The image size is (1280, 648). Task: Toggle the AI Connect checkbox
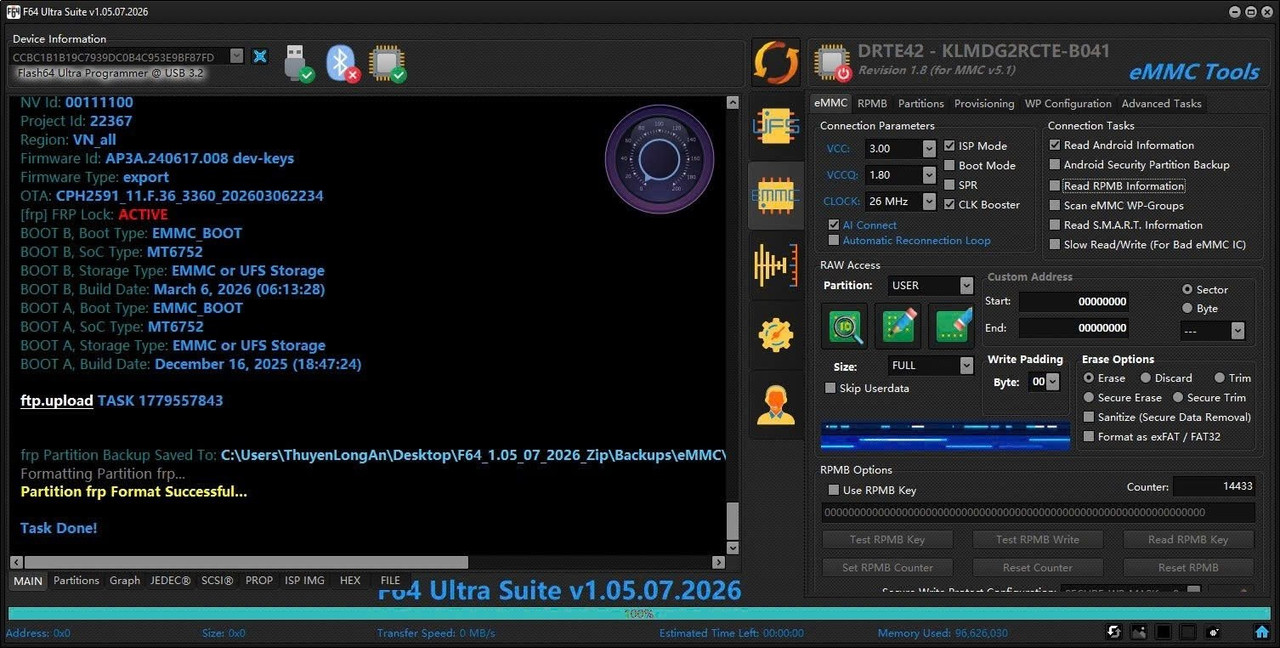point(834,225)
